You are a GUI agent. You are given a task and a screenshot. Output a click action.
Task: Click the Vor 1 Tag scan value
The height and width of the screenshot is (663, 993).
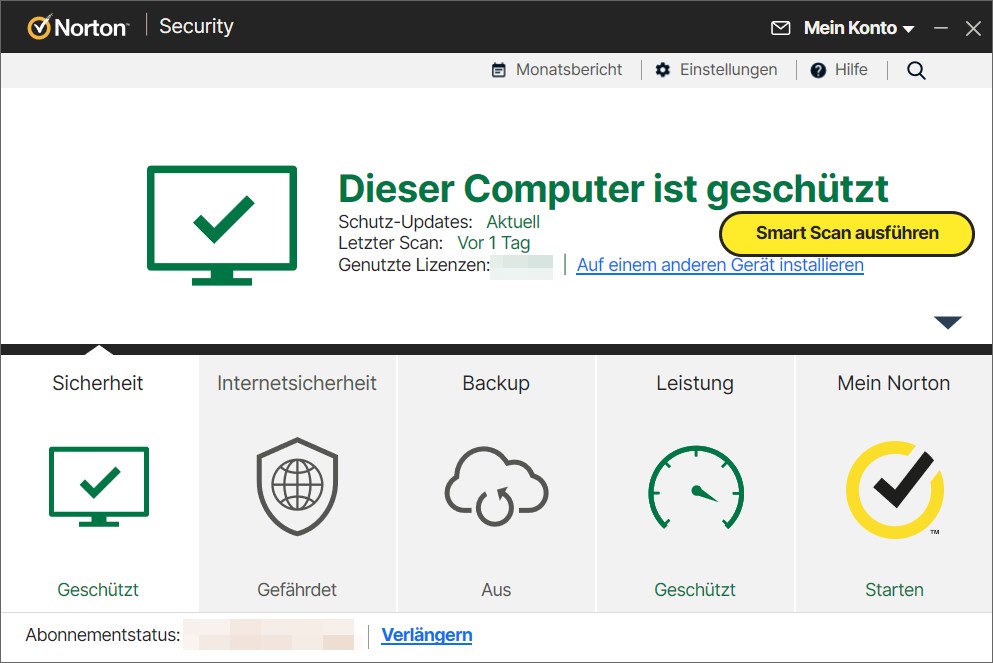point(493,243)
